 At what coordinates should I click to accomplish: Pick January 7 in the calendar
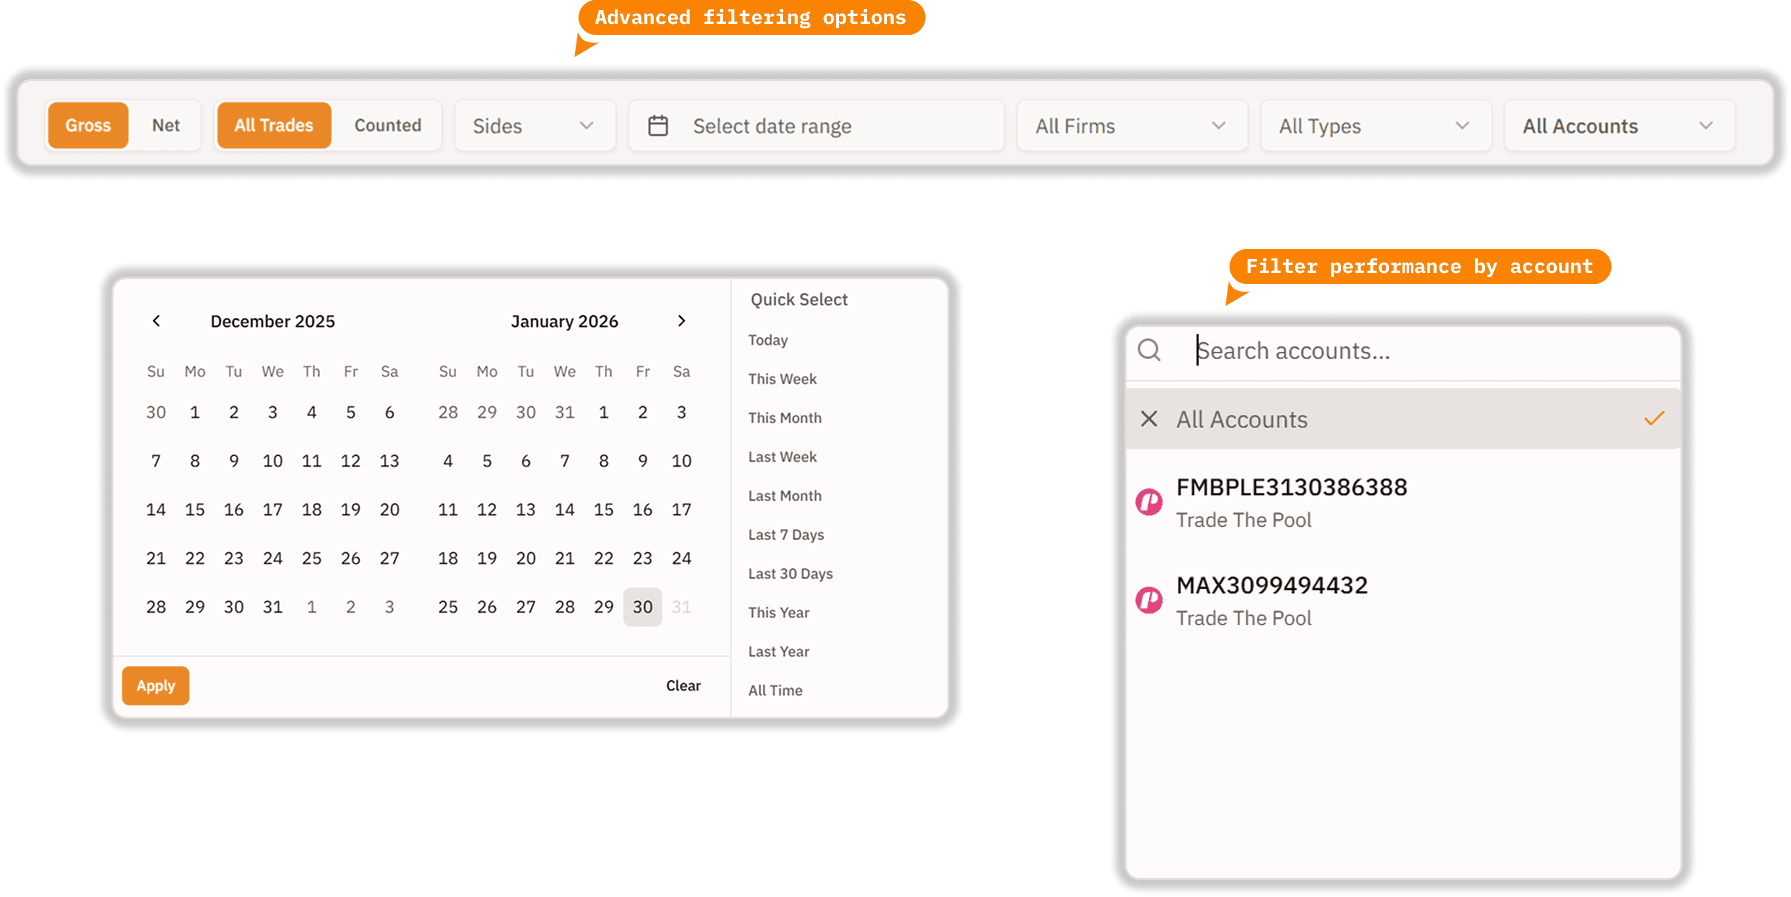tap(565, 461)
